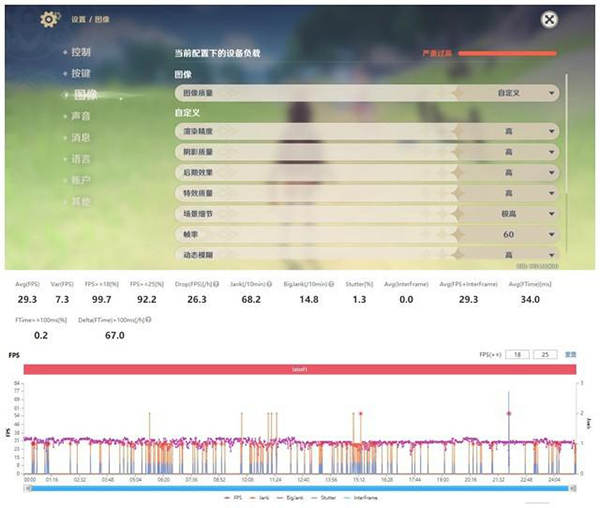
Task: Switch to the 消息 settings tab
Action: [81, 137]
